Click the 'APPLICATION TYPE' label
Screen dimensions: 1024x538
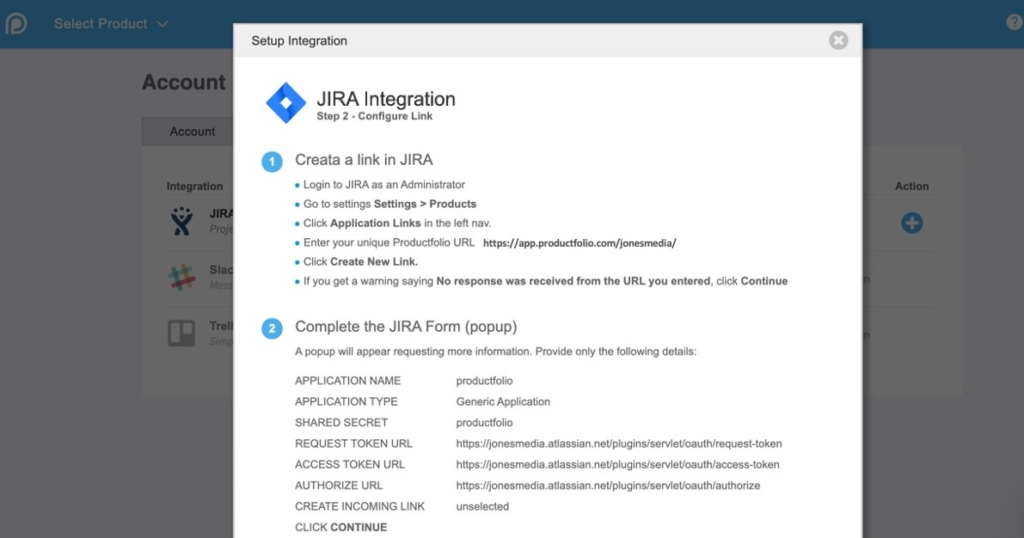346,402
